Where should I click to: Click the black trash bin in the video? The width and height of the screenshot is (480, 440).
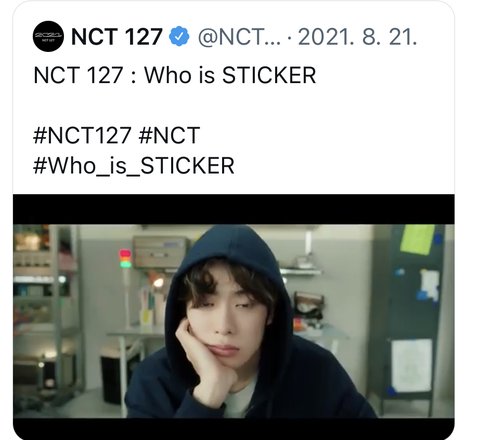pyautogui.click(x=117, y=373)
